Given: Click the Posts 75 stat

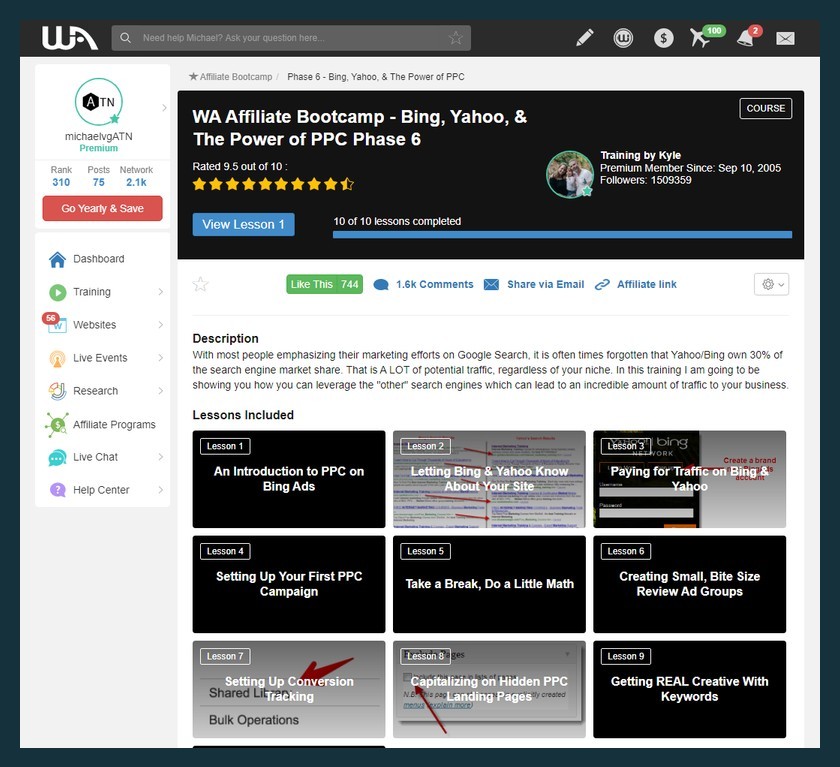Looking at the screenshot, I should point(99,176).
